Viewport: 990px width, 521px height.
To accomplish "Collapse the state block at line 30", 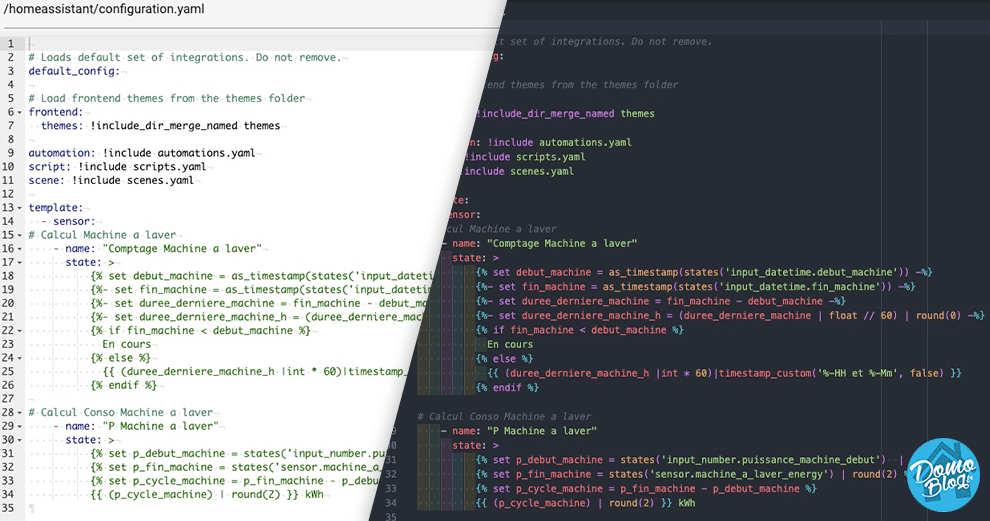I will 20,440.
